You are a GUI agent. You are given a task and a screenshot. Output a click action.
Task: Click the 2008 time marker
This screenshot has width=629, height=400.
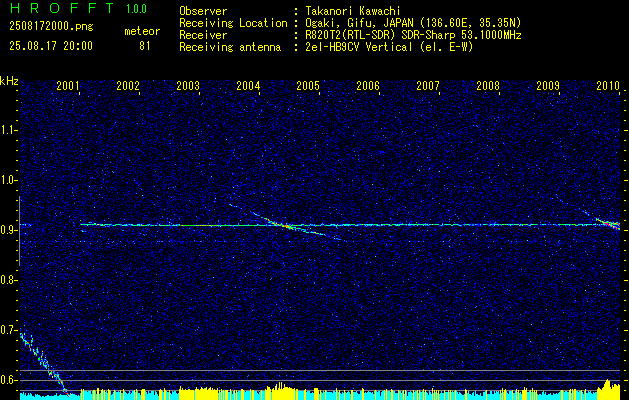pos(488,85)
